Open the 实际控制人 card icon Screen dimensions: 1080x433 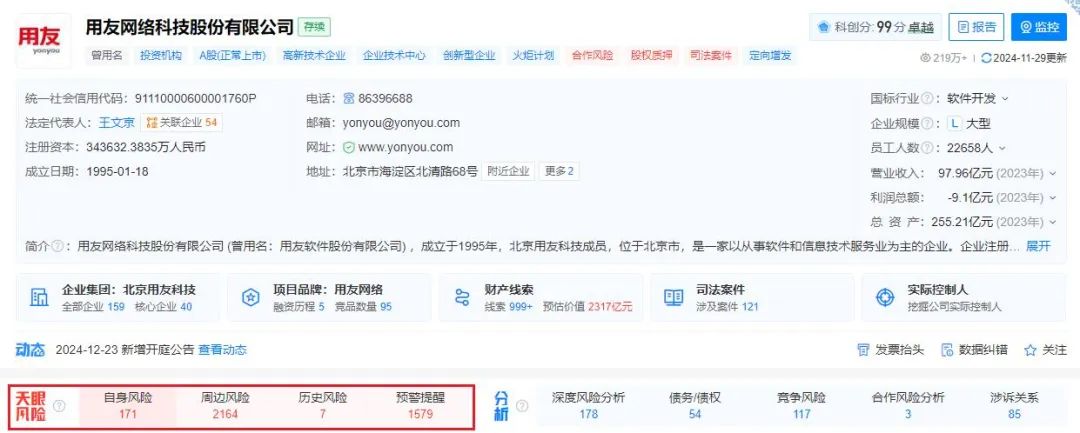coord(884,297)
